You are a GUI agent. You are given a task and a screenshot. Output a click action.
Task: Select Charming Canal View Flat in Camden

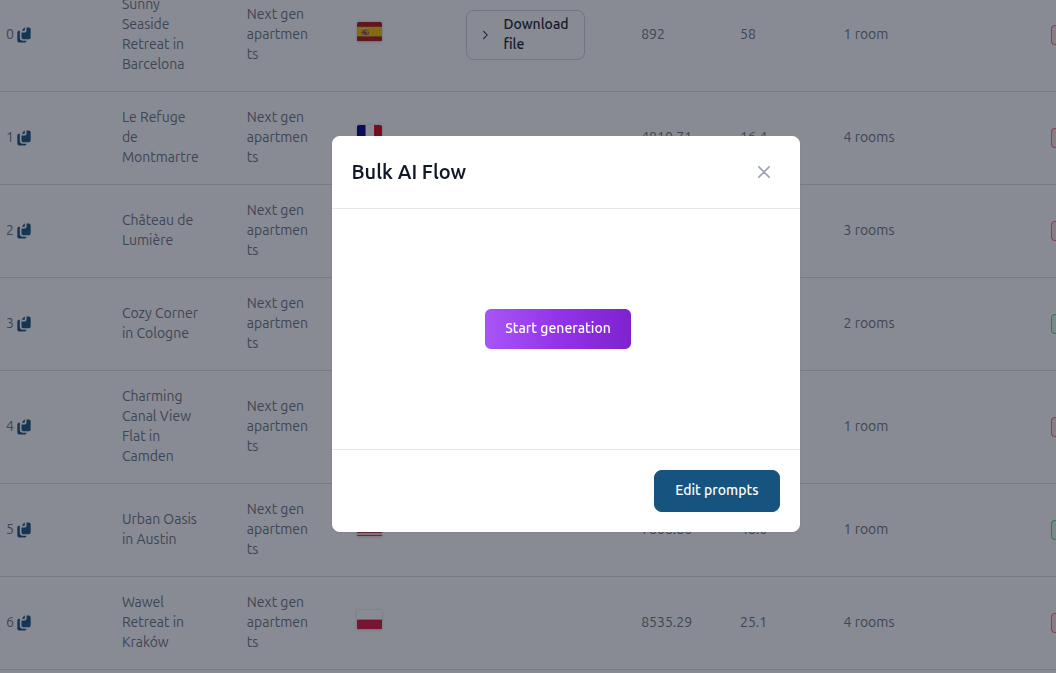tap(156, 426)
